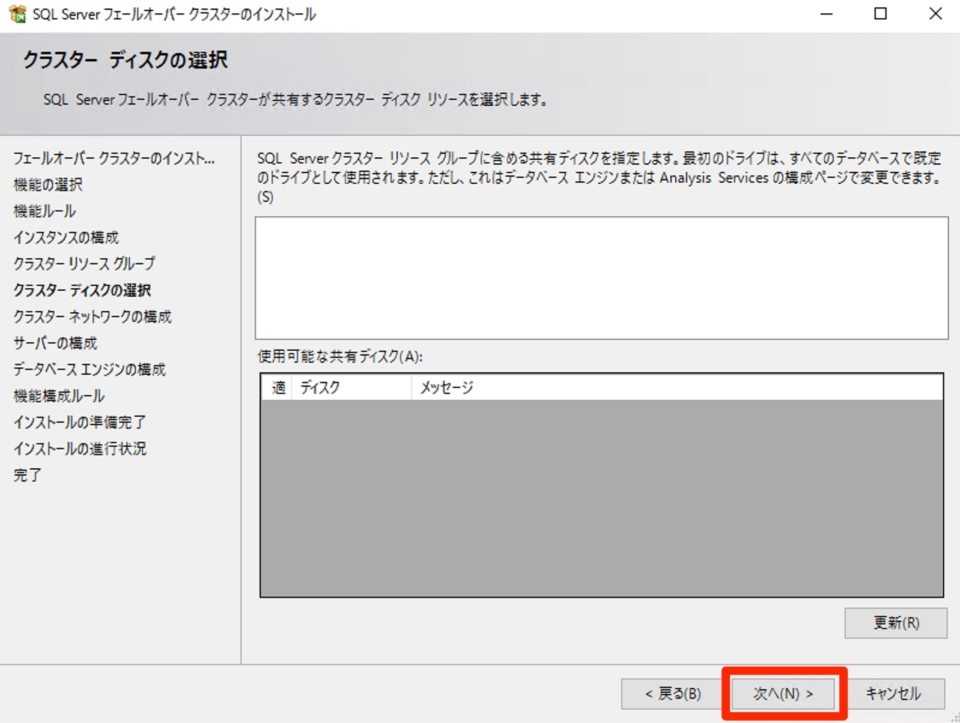
Task: Click the 適 column header
Action: coord(278,388)
